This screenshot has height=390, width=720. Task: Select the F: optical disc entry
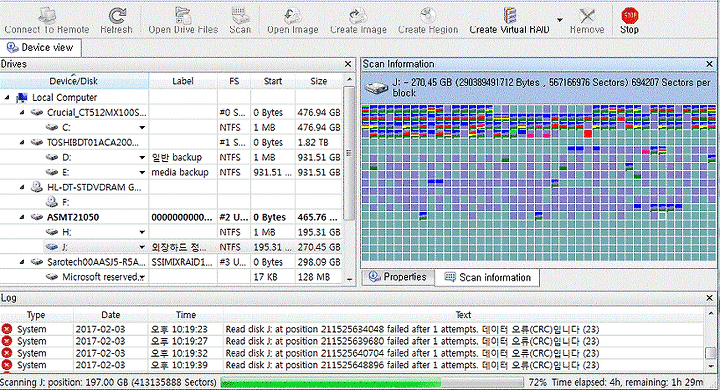pos(171,202)
